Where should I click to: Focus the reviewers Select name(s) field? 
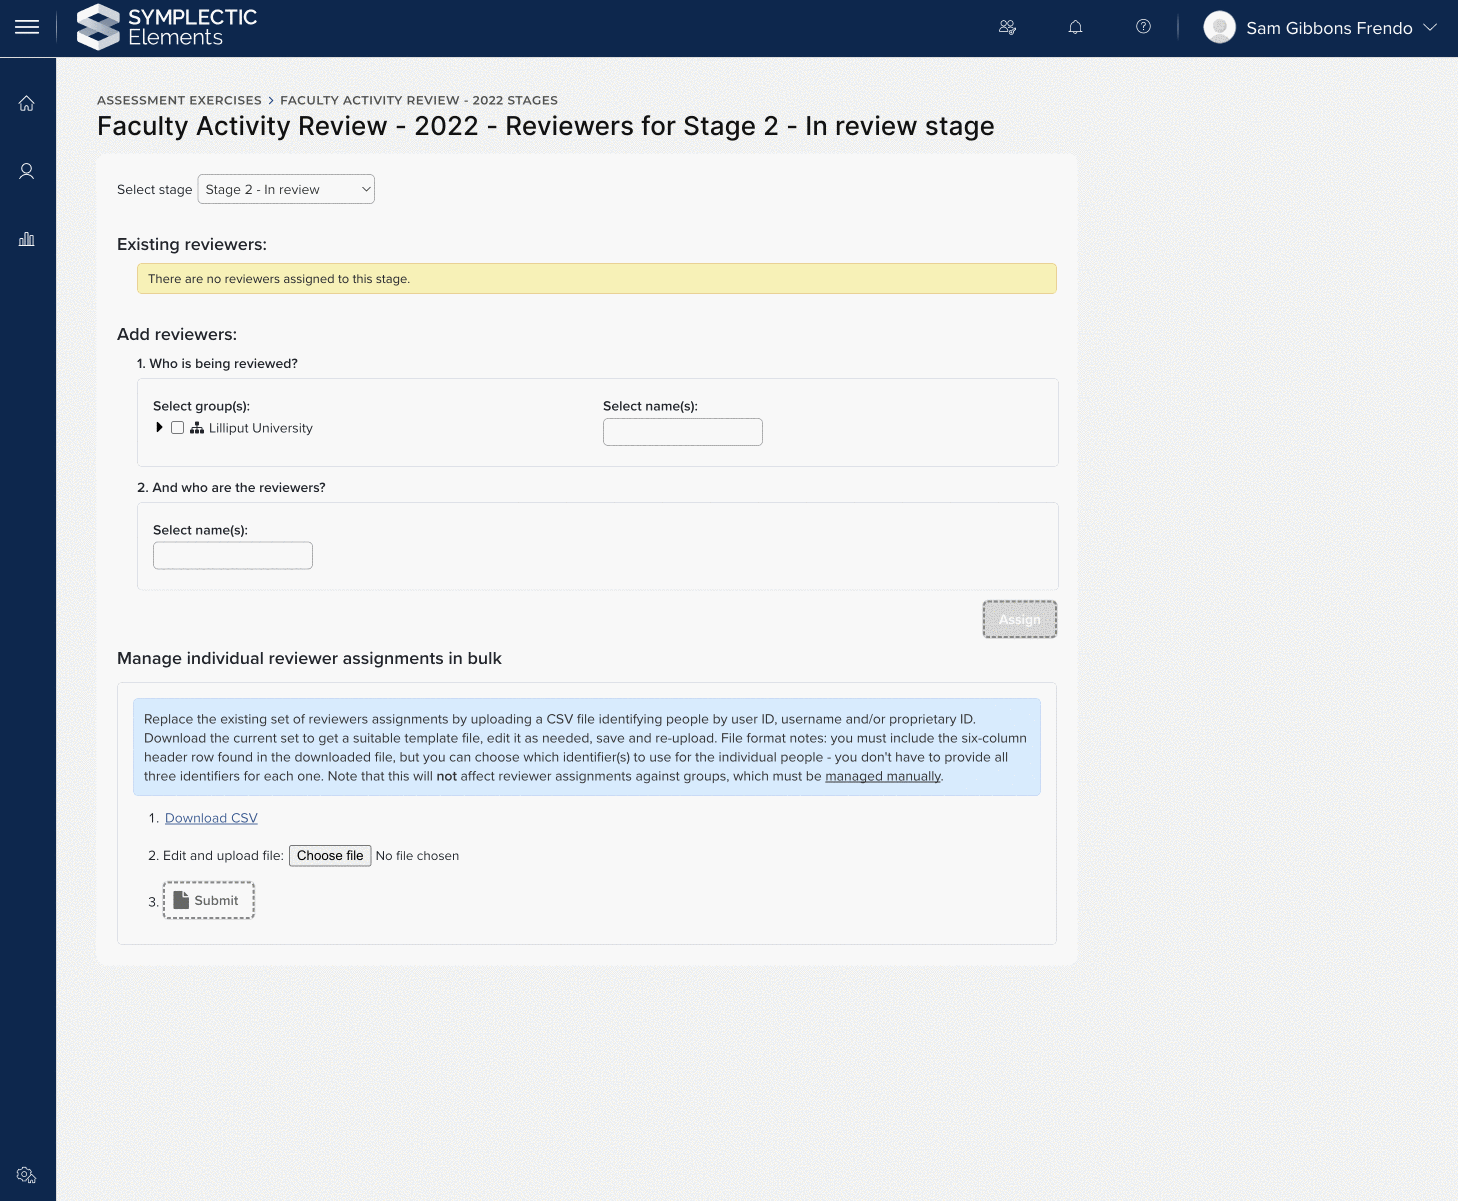[233, 556]
